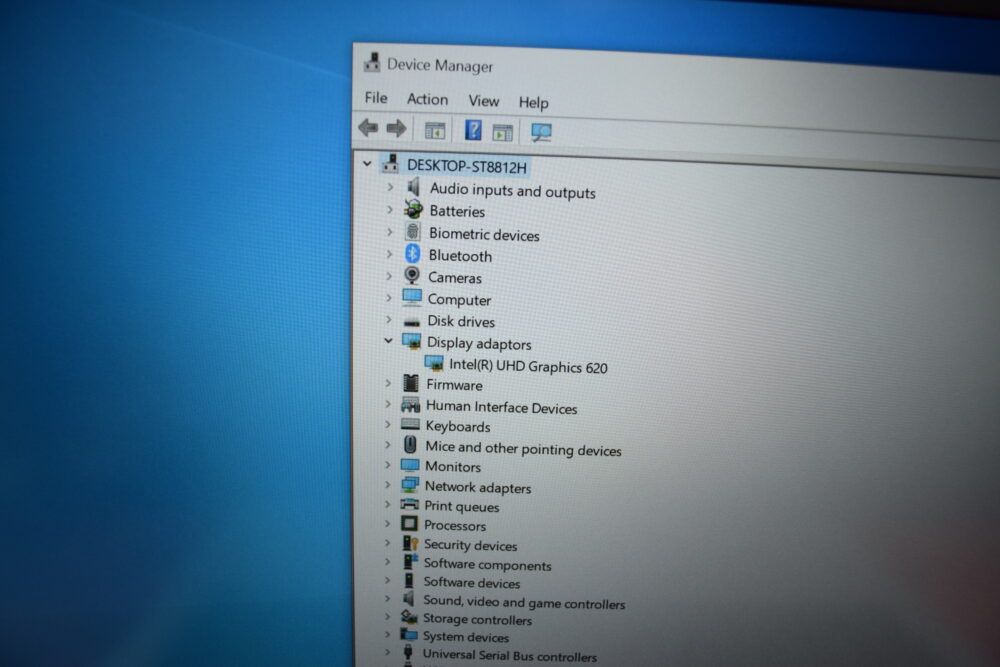
Task: Expand the Batteries category arrow
Action: pyautogui.click(x=390, y=209)
